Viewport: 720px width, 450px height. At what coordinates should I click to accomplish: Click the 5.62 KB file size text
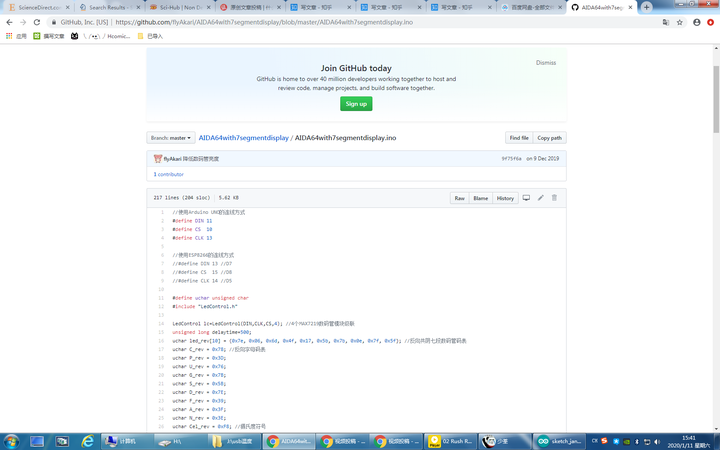(x=229, y=198)
